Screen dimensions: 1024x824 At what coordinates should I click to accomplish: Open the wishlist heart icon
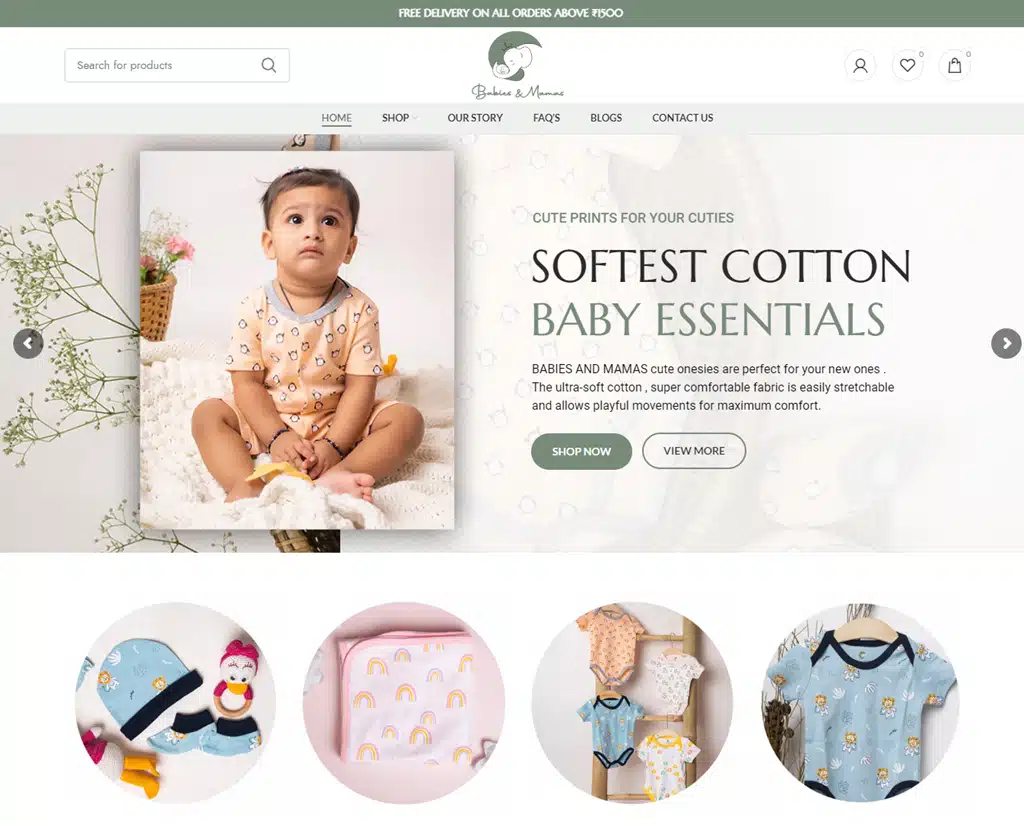pos(907,65)
